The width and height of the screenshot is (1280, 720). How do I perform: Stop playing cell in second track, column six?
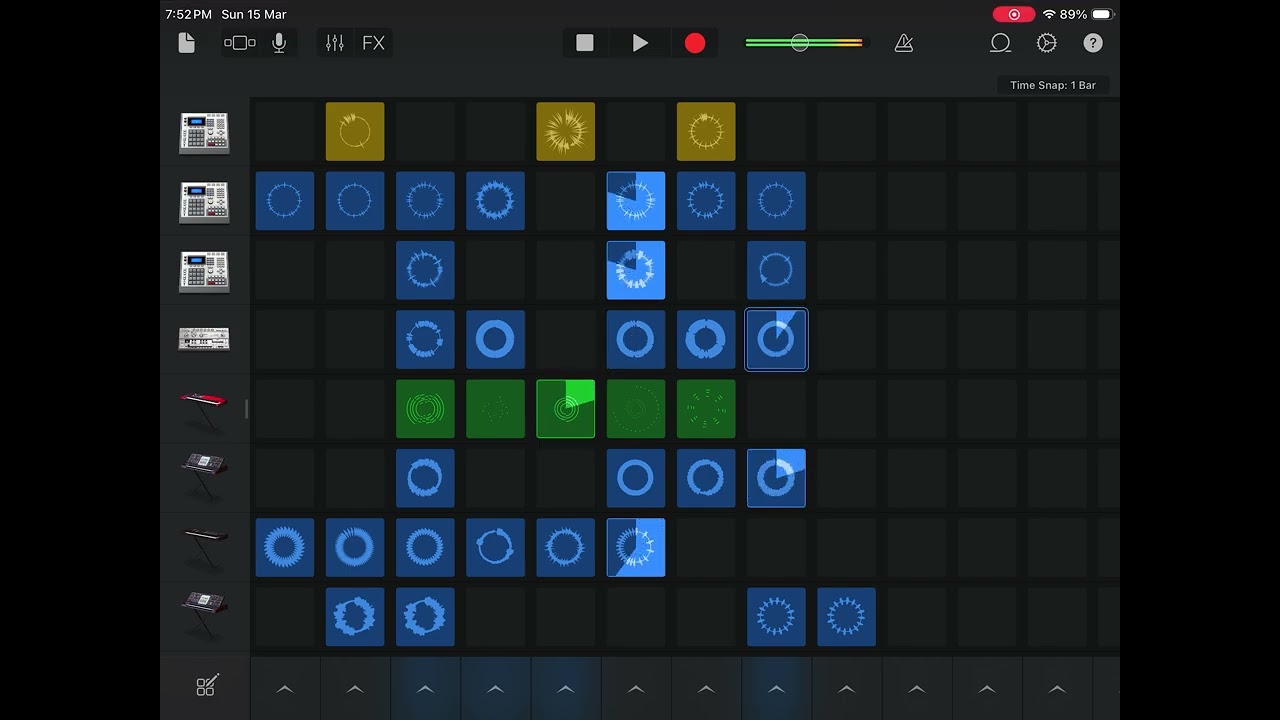coord(636,201)
